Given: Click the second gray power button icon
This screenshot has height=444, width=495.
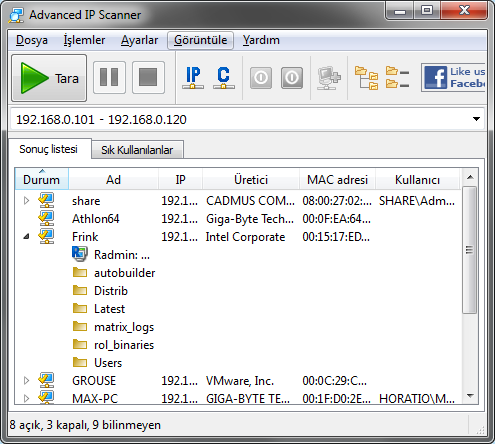Looking at the screenshot, I should click(292, 78).
